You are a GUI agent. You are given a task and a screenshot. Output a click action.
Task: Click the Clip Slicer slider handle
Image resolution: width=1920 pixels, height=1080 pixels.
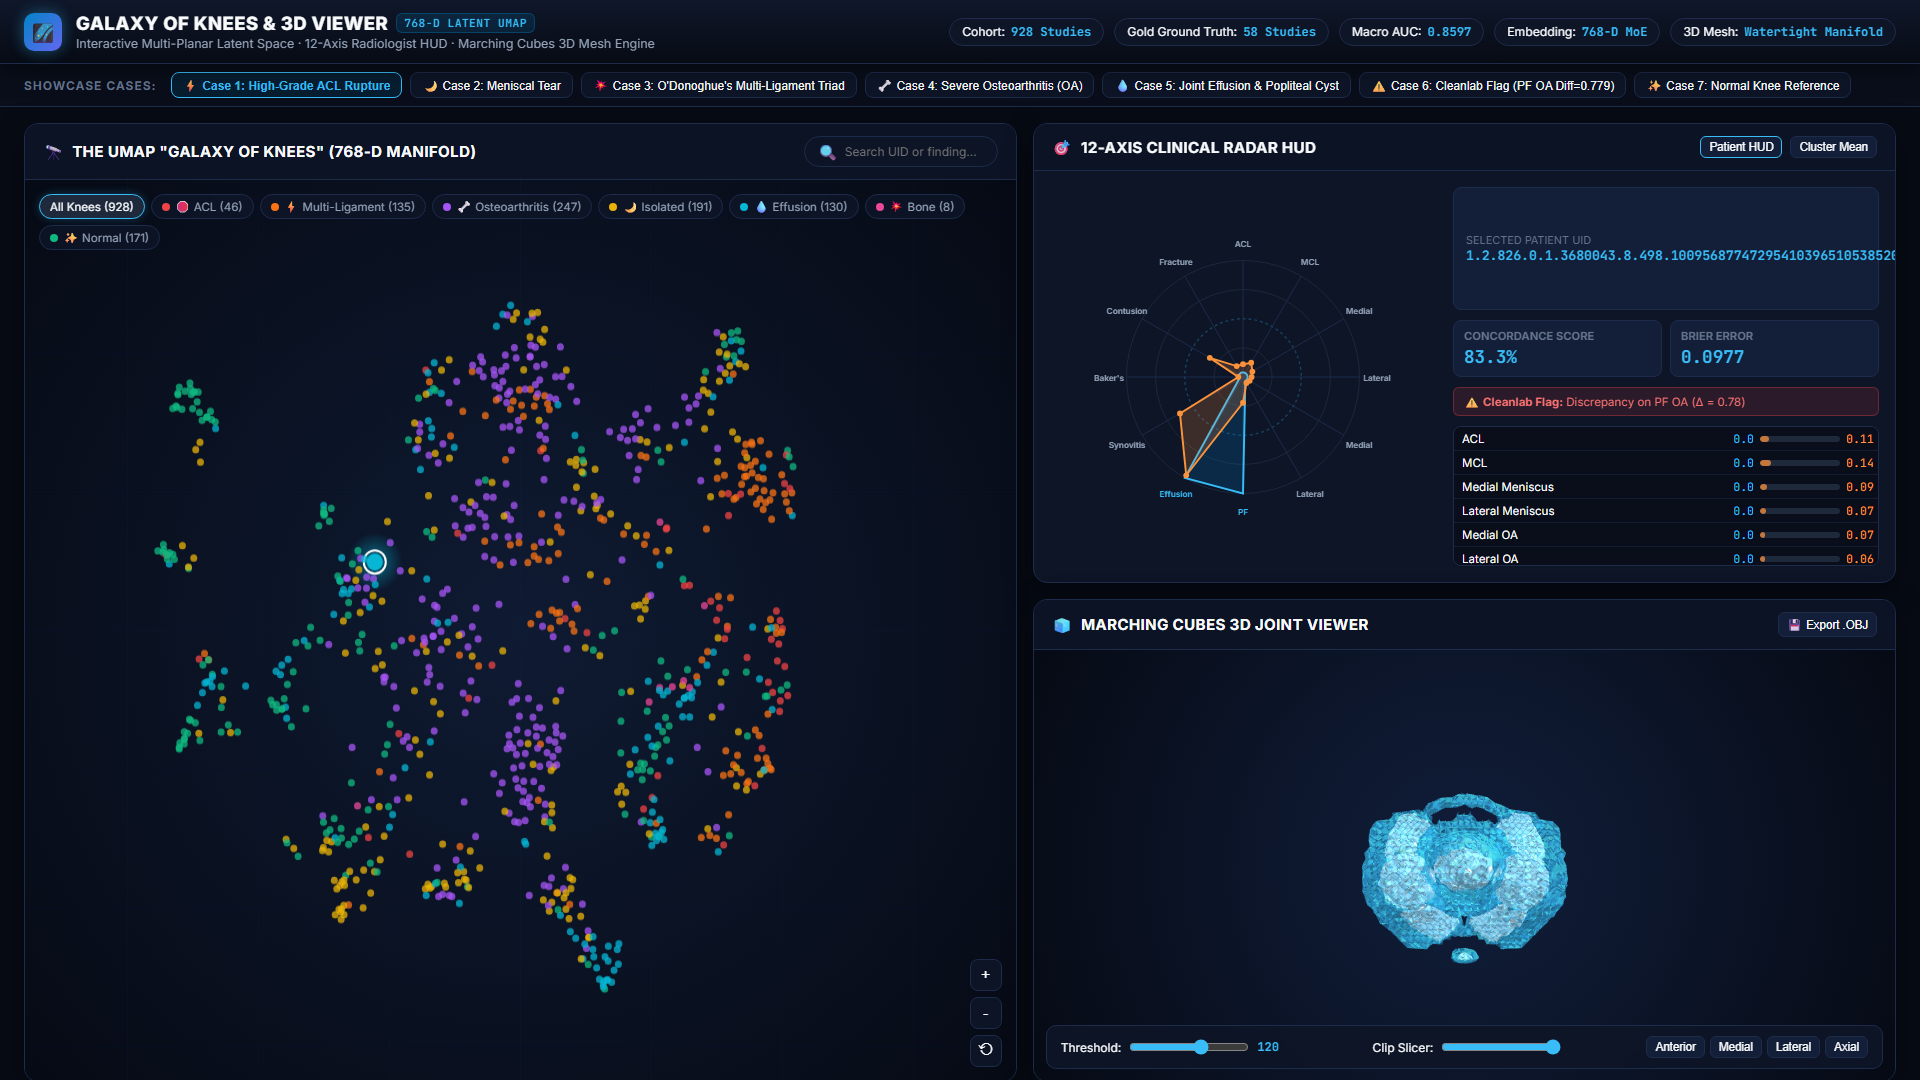(1553, 1047)
